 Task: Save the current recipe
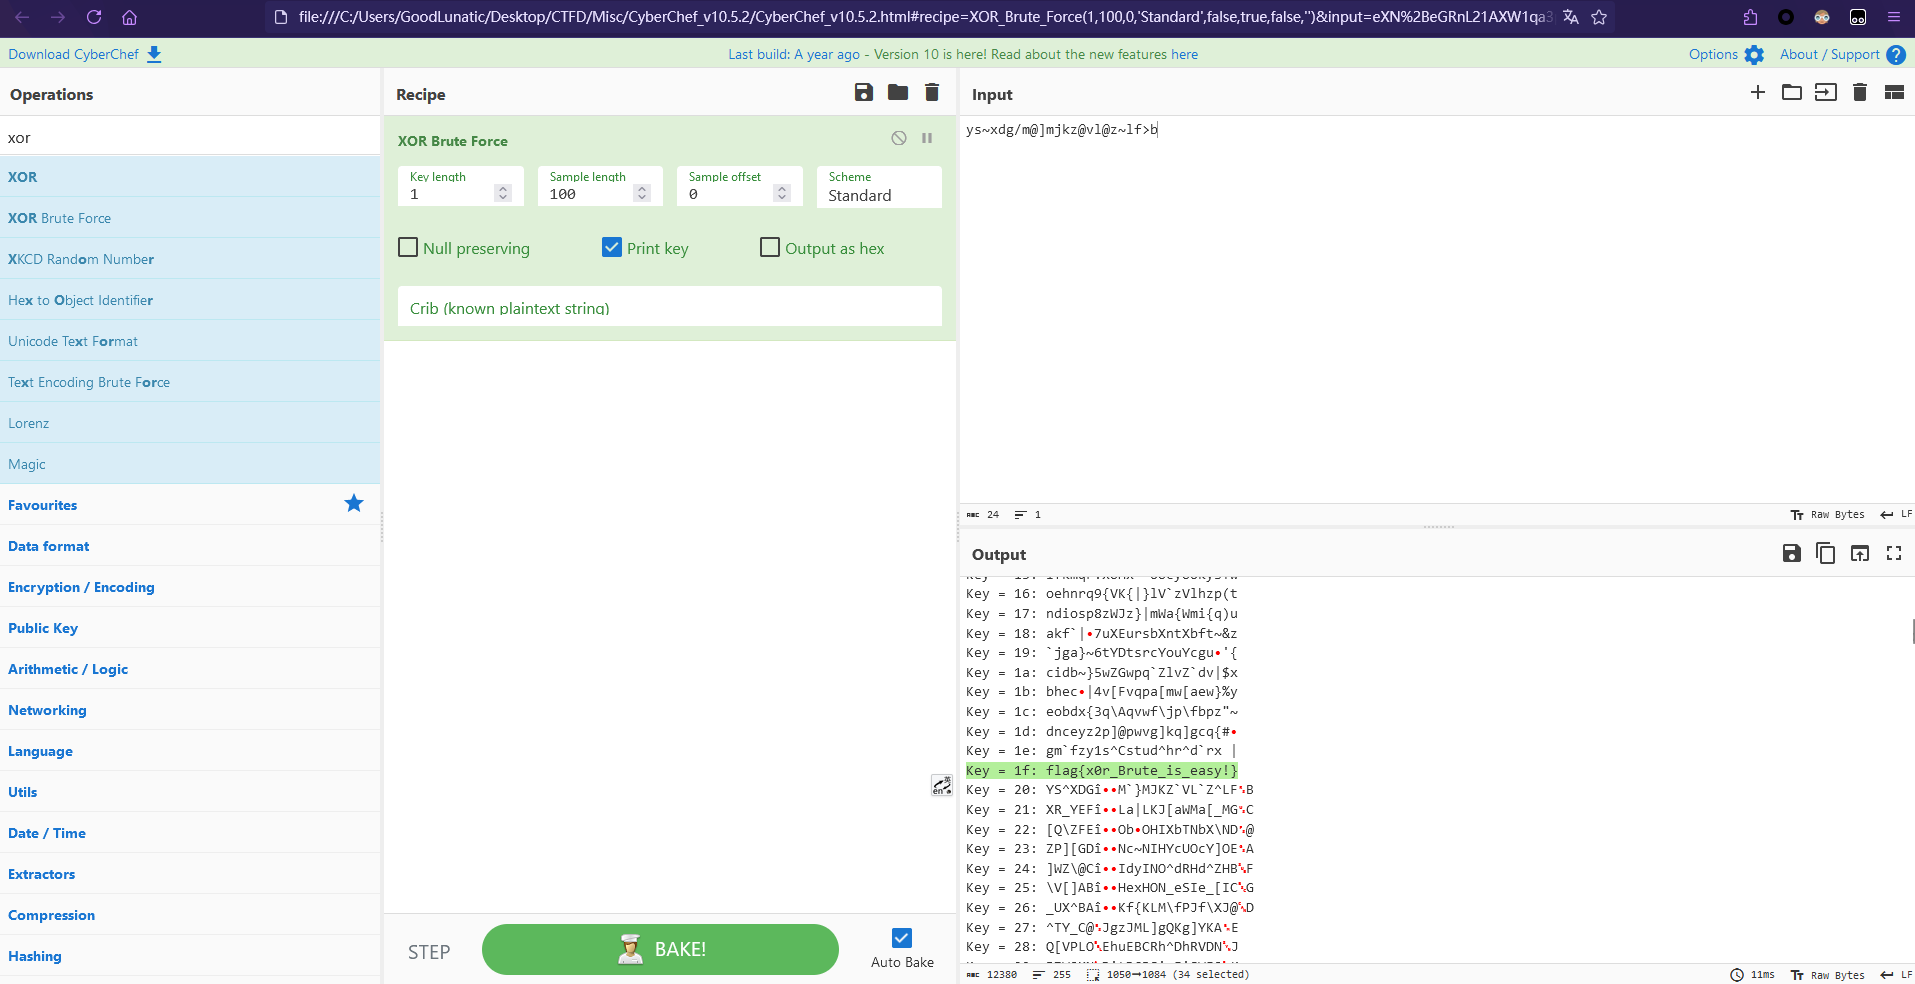coord(864,93)
